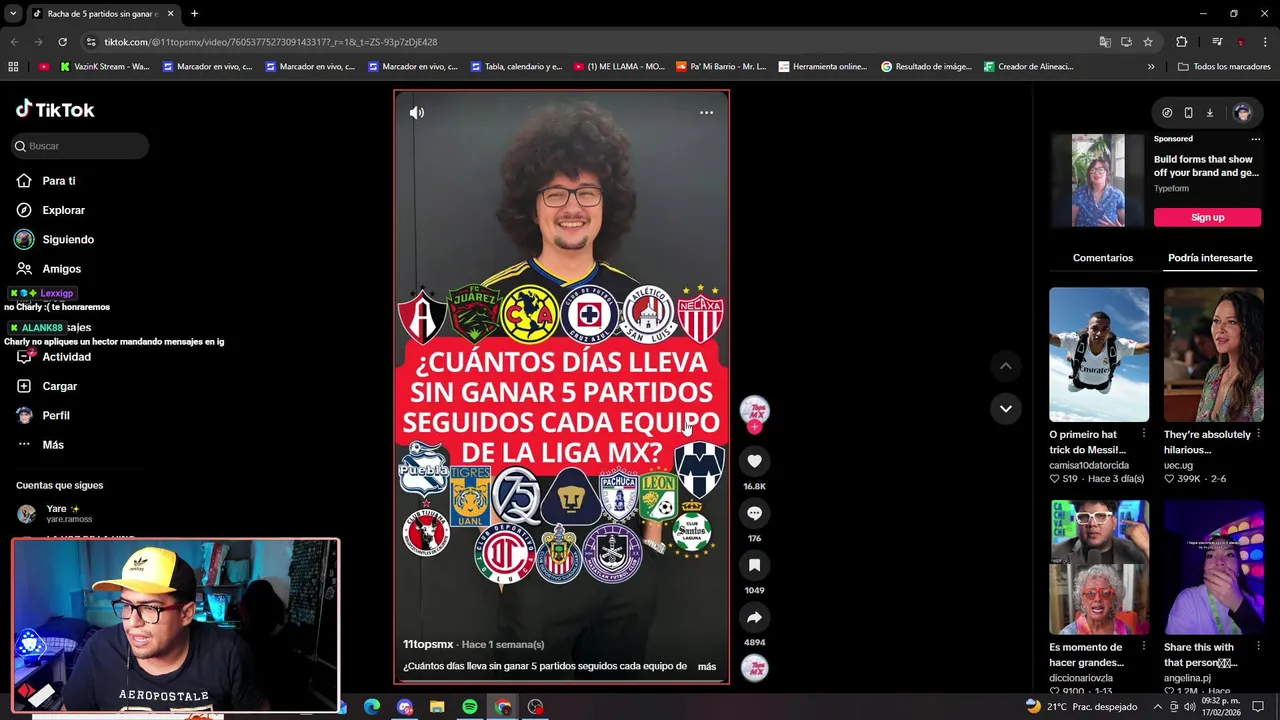Open They're absolutely hilarious video thumbnail
The width and height of the screenshot is (1280, 720).
1213,354
